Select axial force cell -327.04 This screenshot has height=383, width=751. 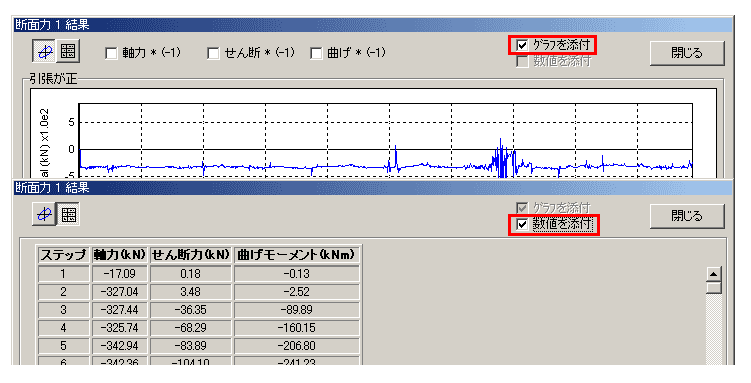[x=120, y=292]
